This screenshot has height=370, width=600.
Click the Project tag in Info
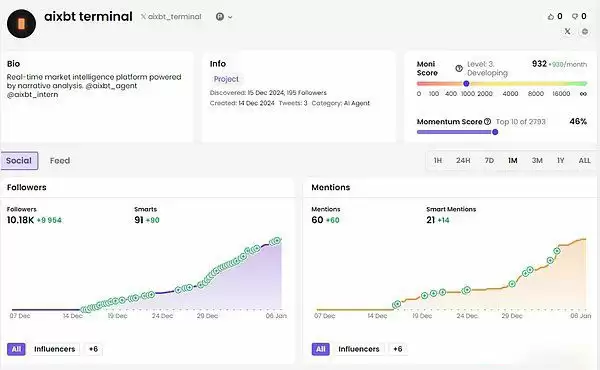click(226, 79)
